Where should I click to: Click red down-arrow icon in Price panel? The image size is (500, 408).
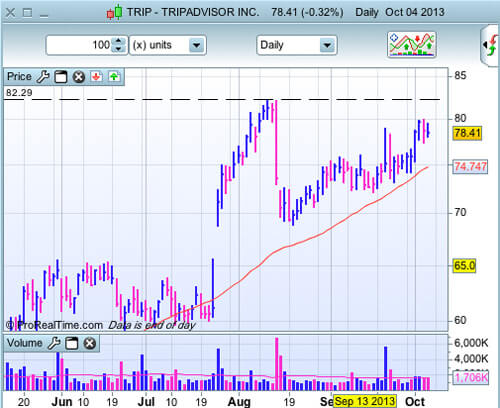[96, 77]
